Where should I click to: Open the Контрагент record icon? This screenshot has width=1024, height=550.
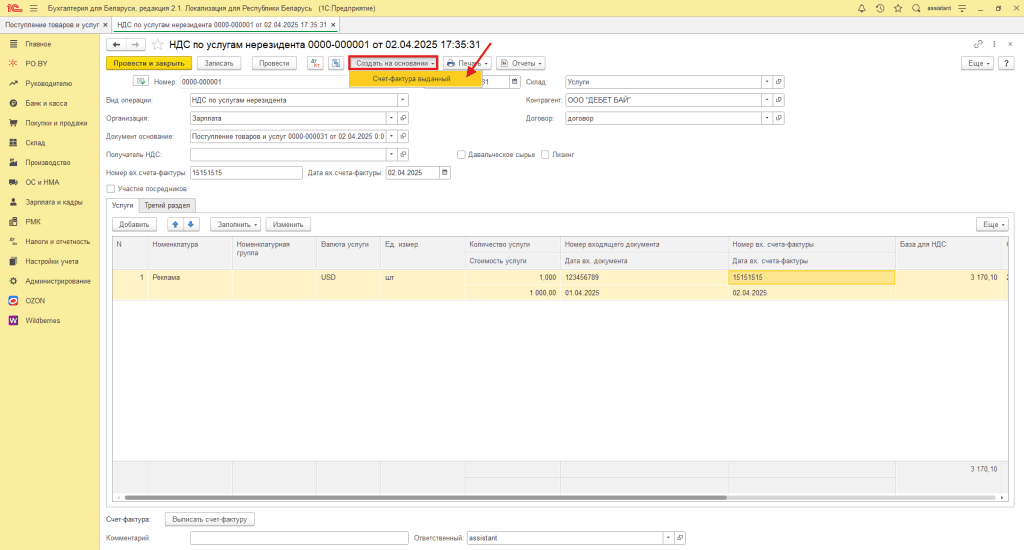(778, 100)
